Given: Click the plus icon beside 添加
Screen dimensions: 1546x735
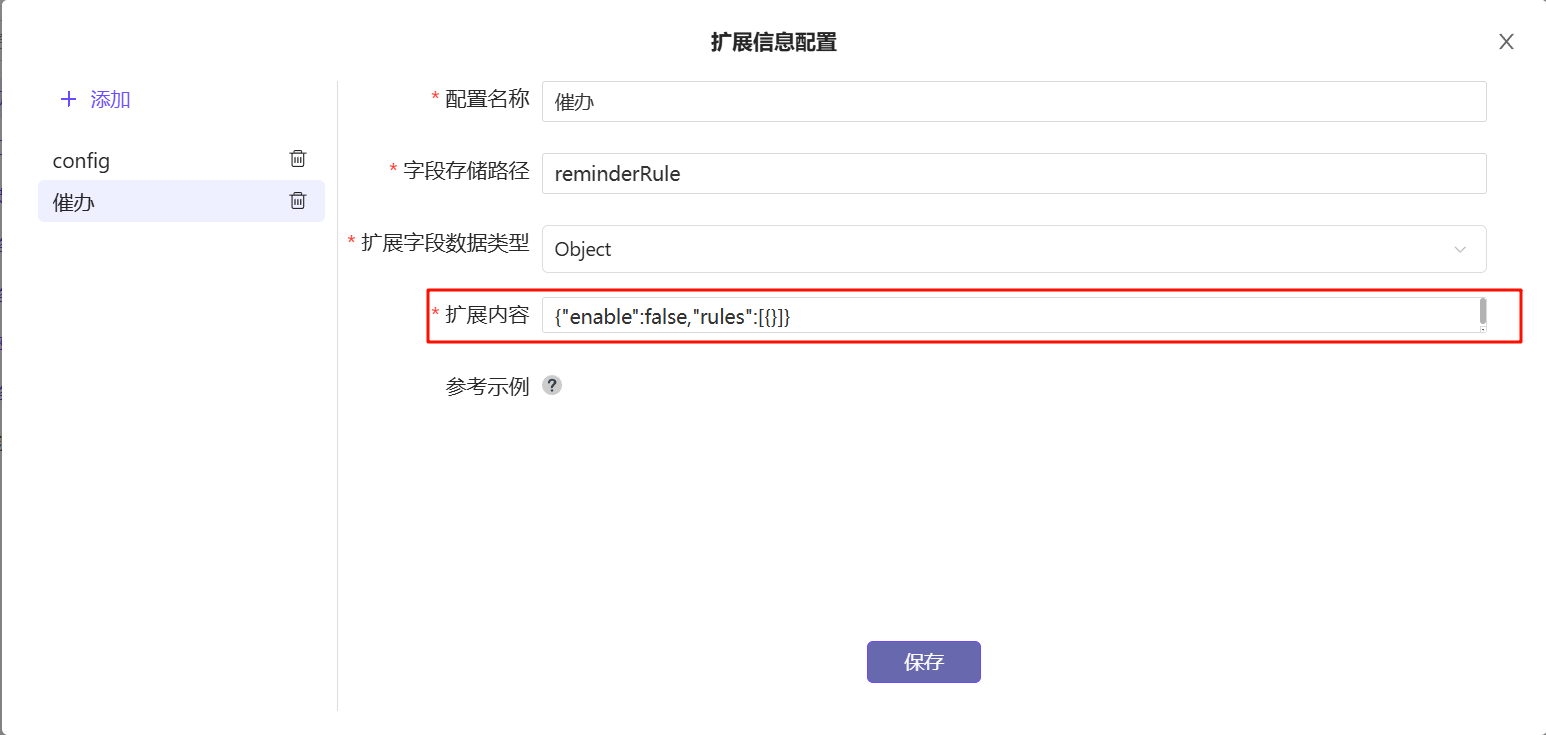Looking at the screenshot, I should 68,100.
